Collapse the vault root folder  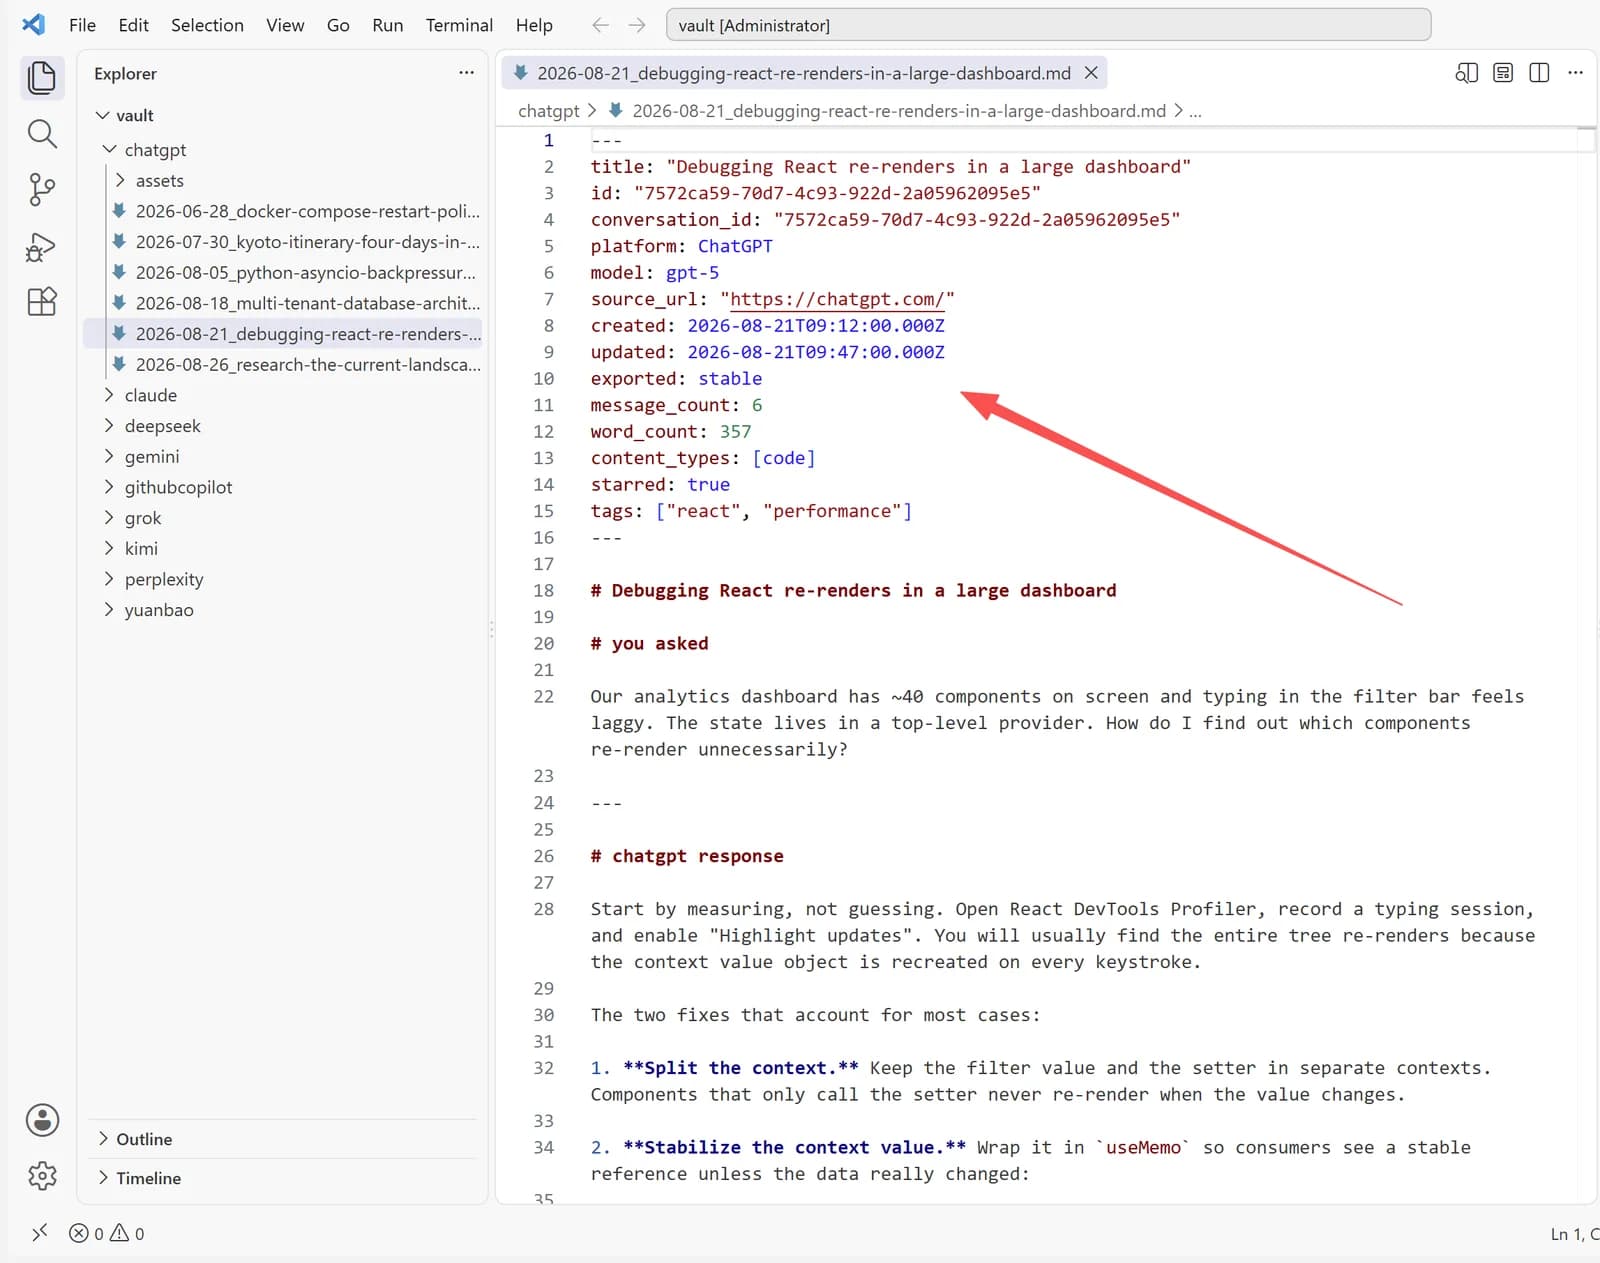[x=102, y=115]
